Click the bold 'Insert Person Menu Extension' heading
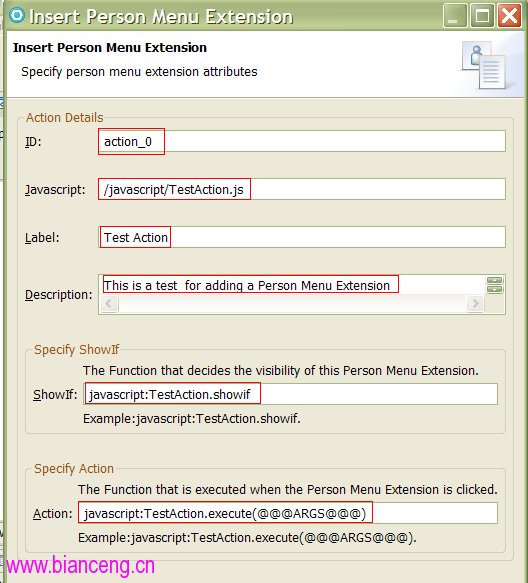 click(110, 48)
